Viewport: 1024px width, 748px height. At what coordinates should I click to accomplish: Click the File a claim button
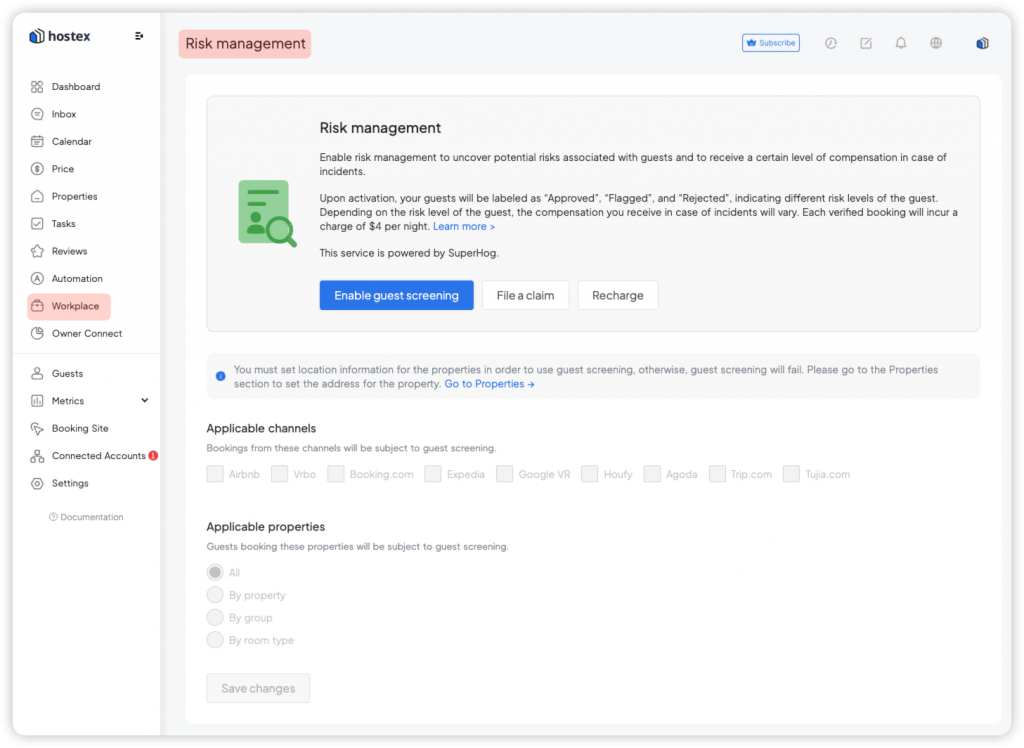(525, 295)
